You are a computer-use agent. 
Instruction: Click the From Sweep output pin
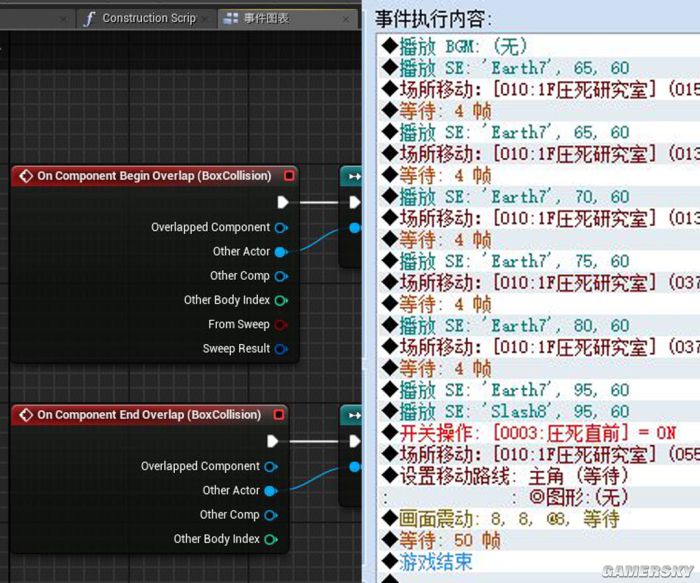[x=281, y=325]
